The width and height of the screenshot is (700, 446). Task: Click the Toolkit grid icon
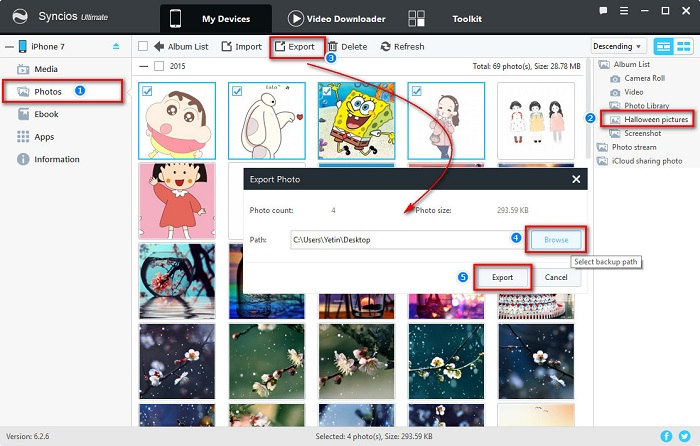point(417,19)
